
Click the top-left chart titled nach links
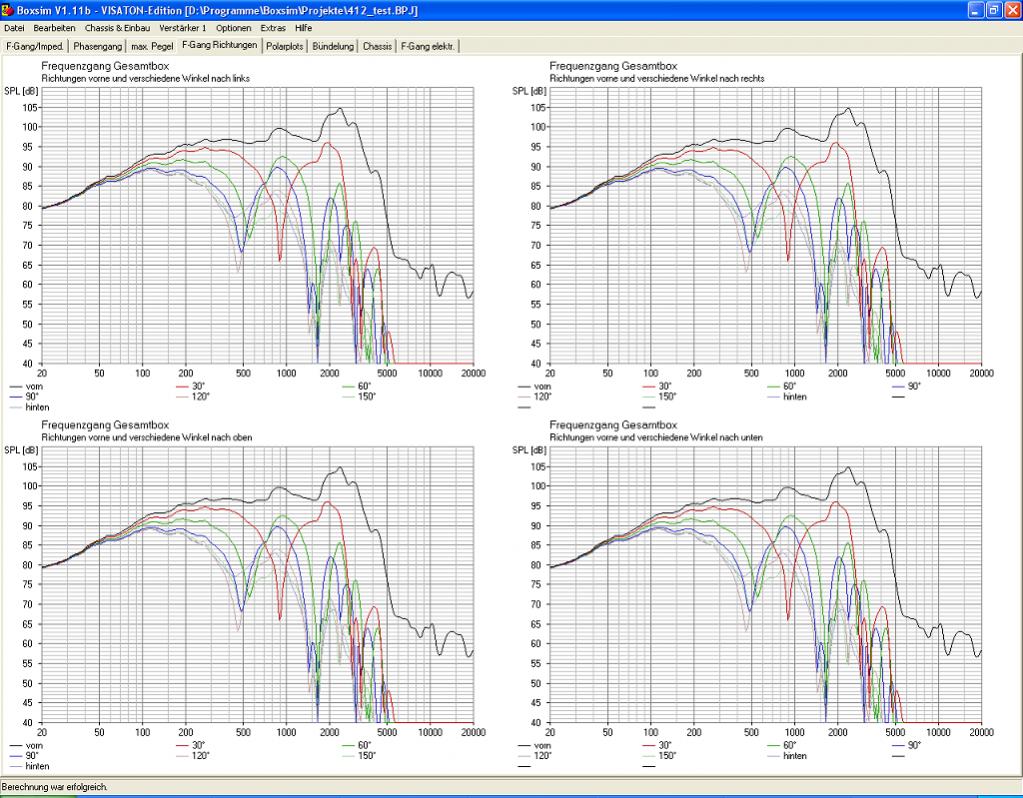click(x=258, y=226)
